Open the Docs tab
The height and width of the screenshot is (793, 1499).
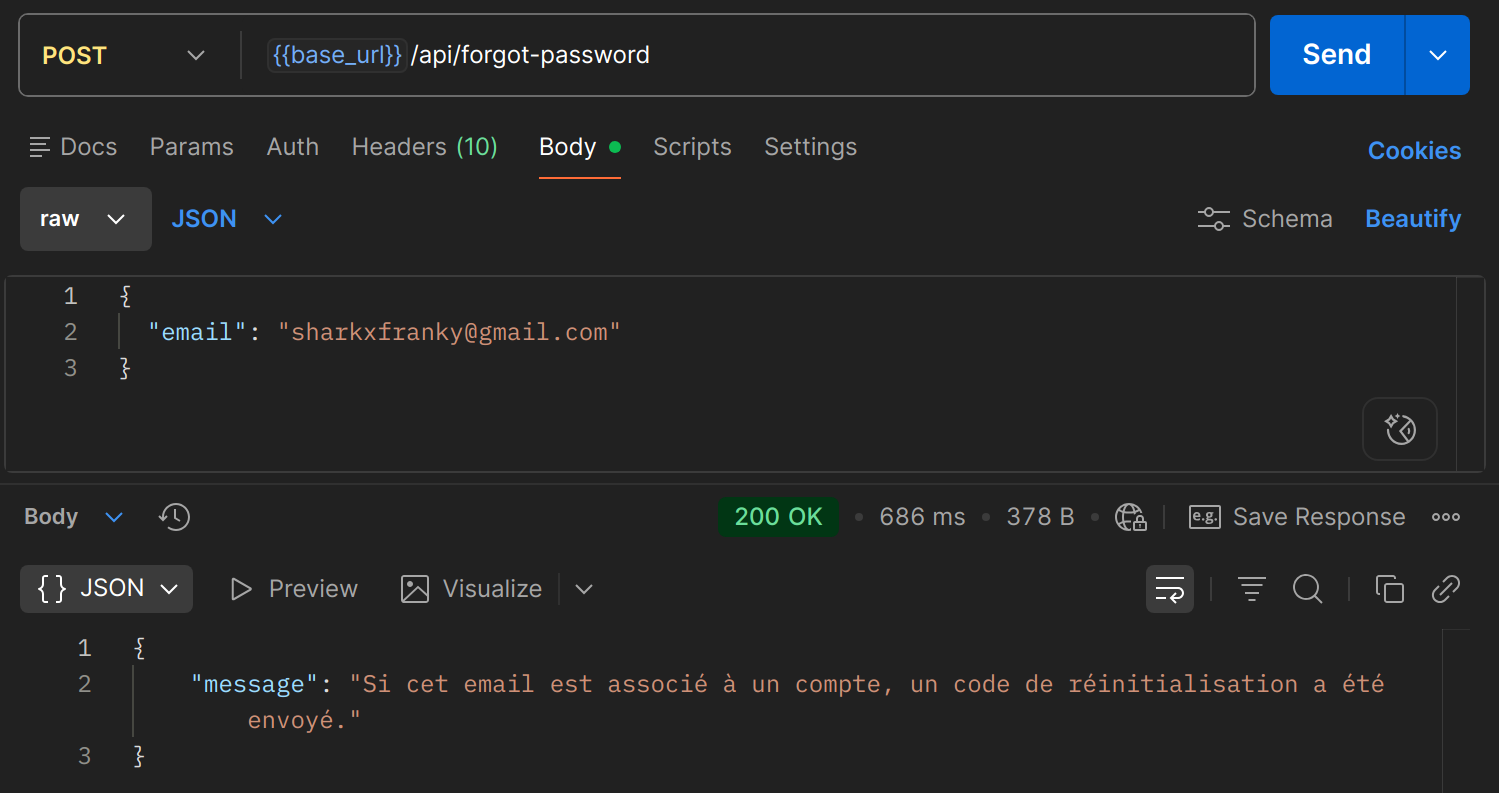point(73,147)
